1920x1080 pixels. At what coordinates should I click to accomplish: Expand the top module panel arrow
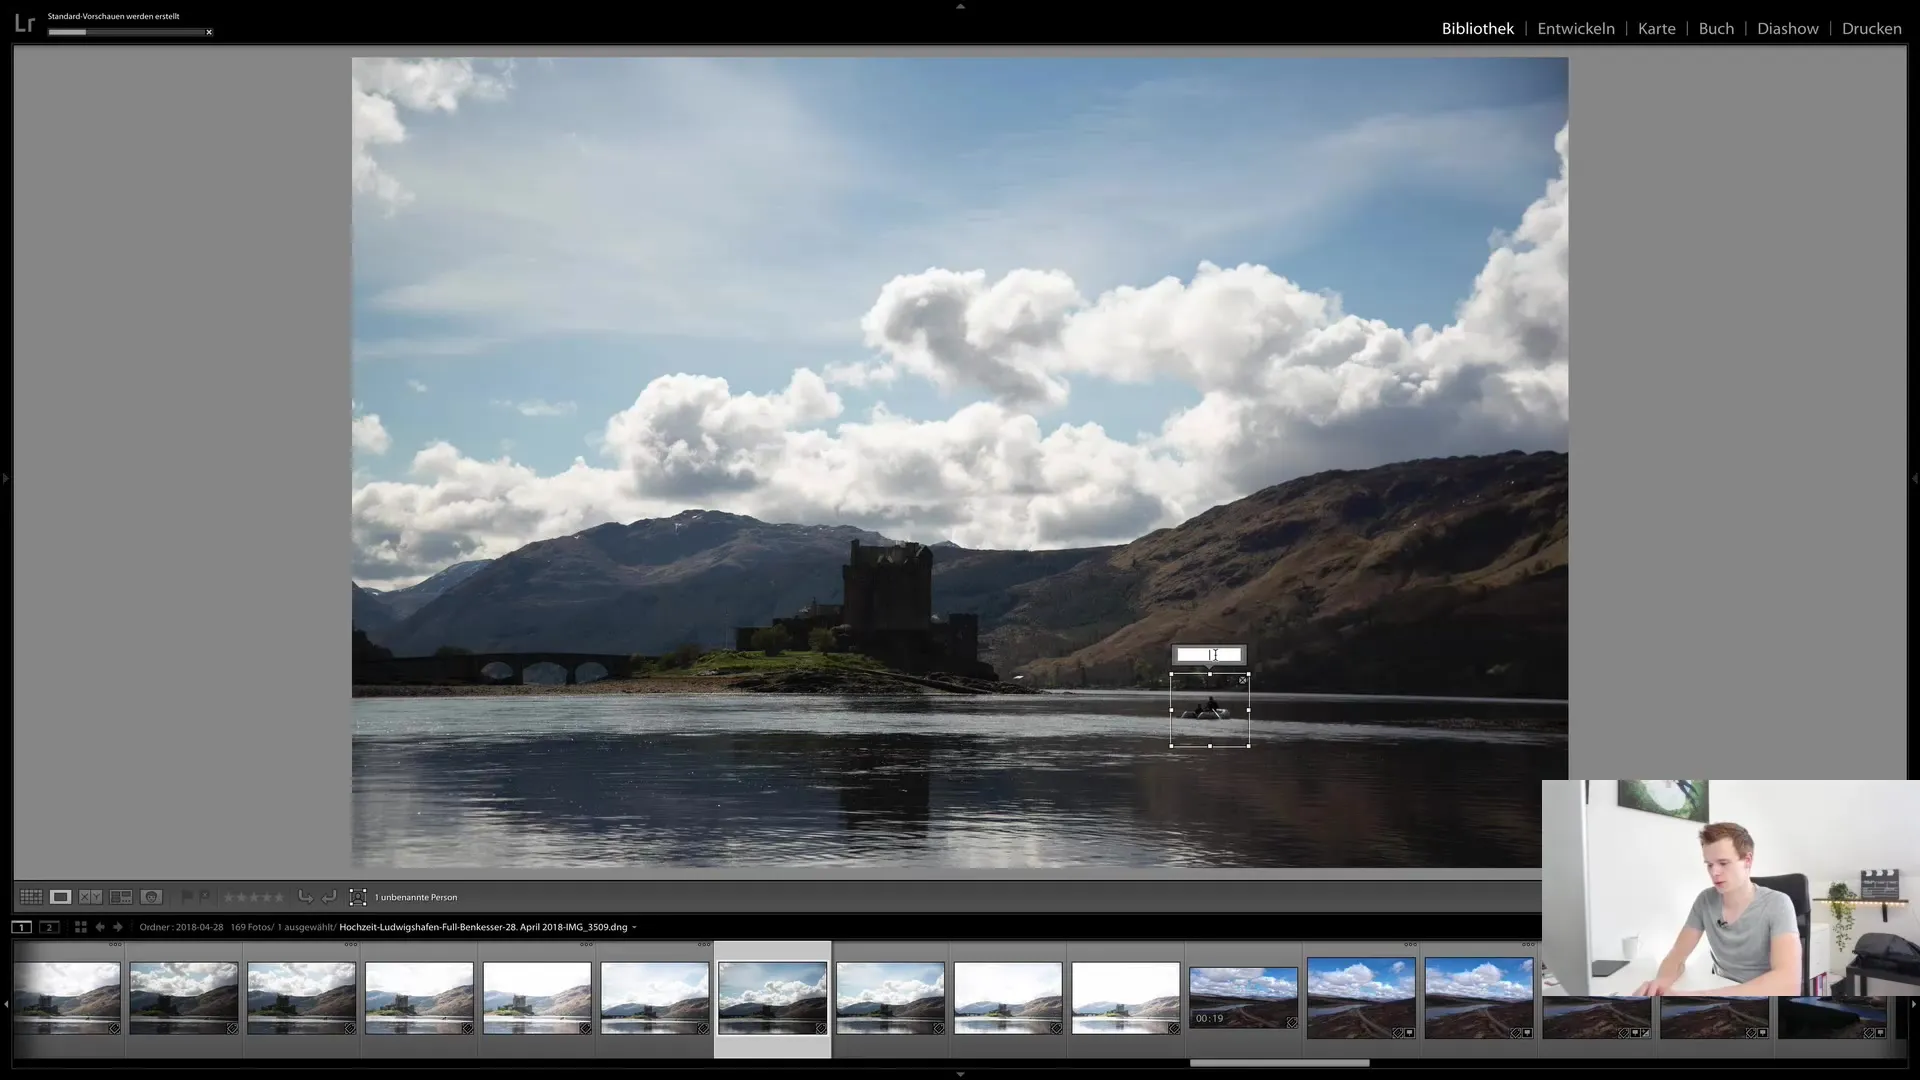960,6
